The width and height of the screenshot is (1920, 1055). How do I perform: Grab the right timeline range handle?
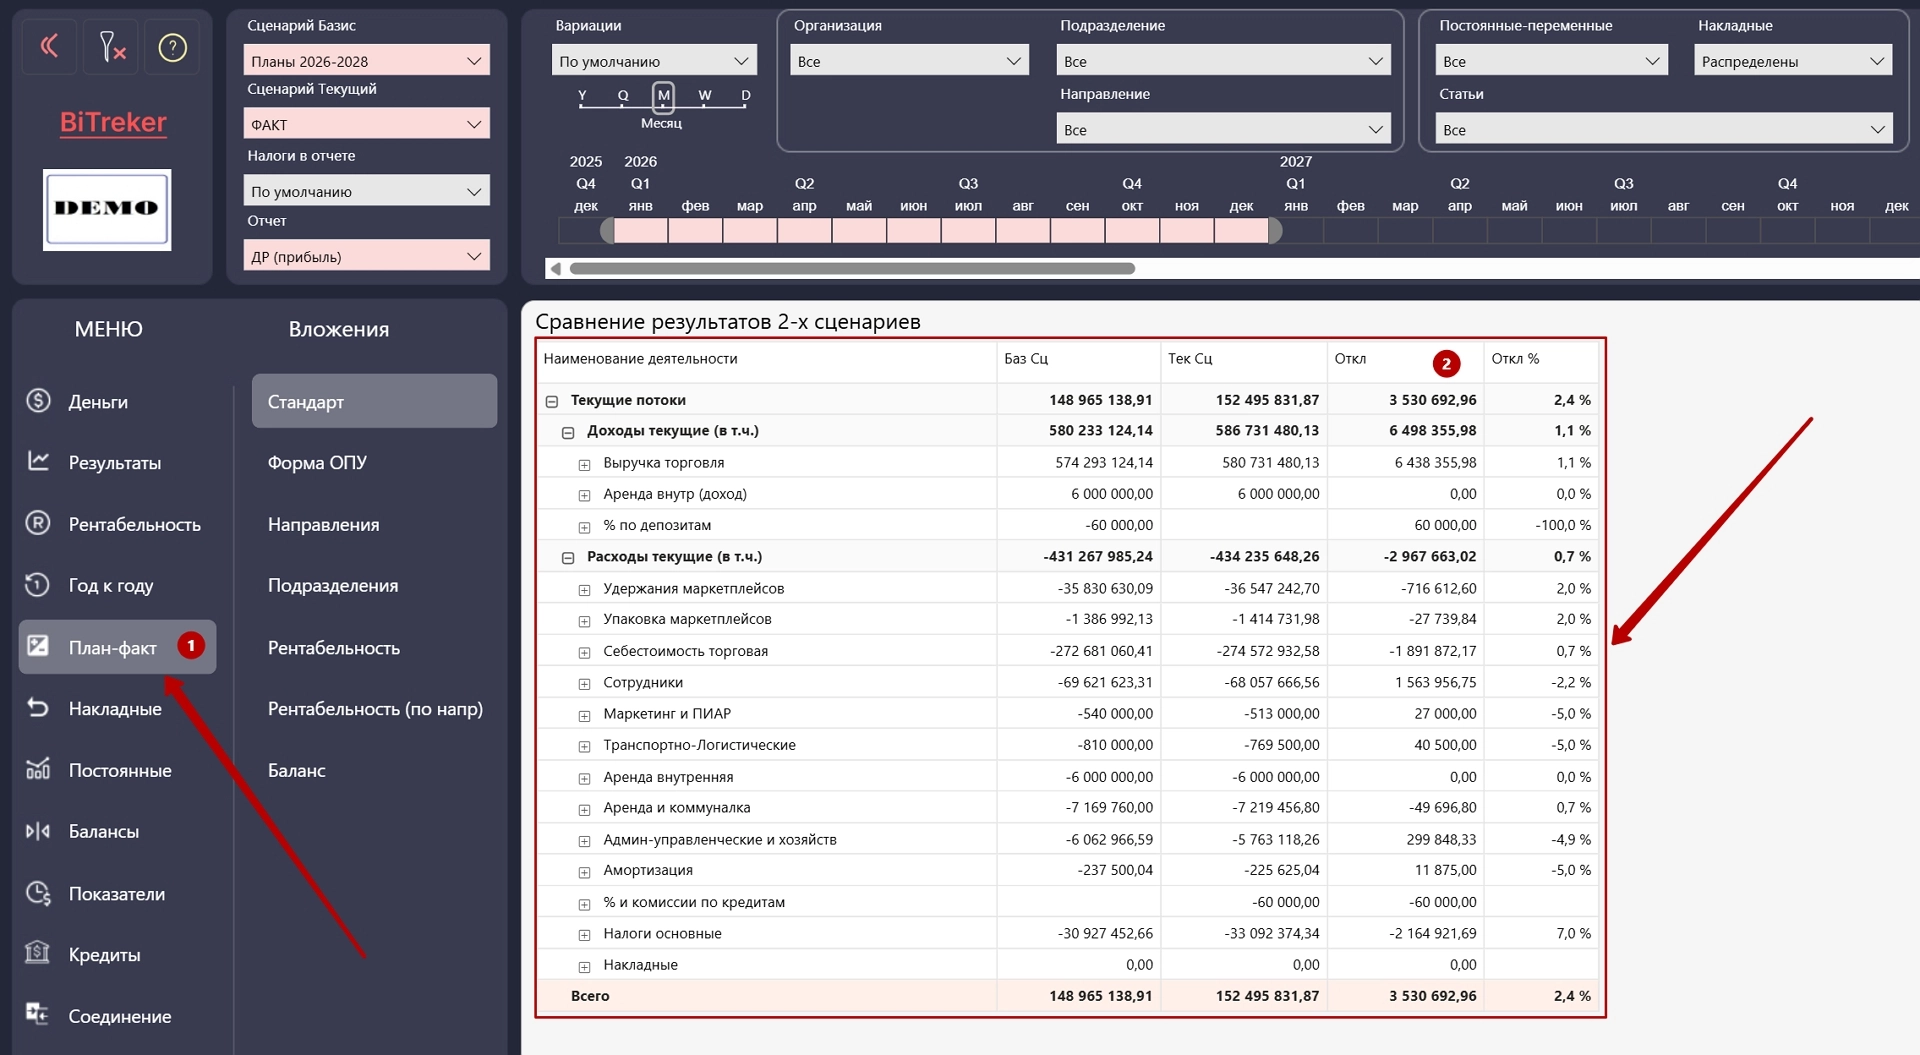(1275, 231)
